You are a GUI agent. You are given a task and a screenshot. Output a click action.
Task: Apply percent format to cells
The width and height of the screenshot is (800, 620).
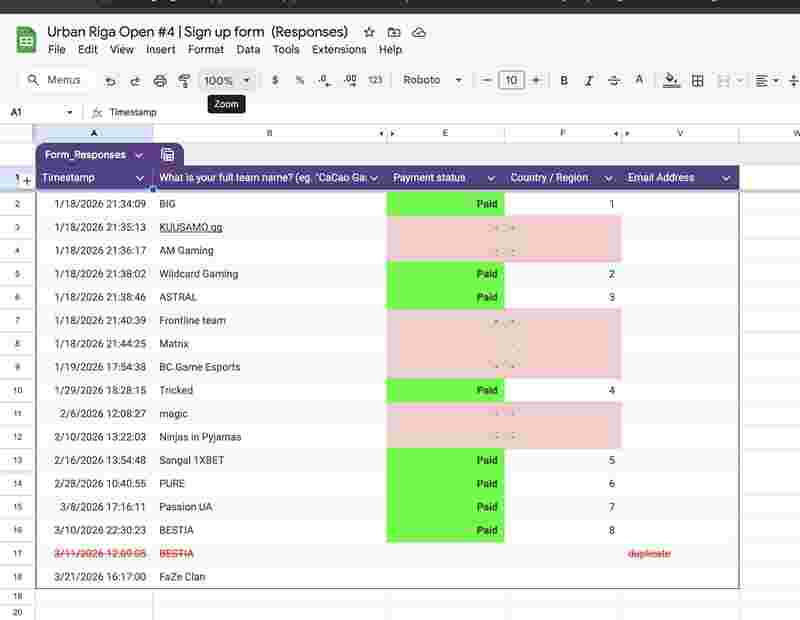coord(299,81)
